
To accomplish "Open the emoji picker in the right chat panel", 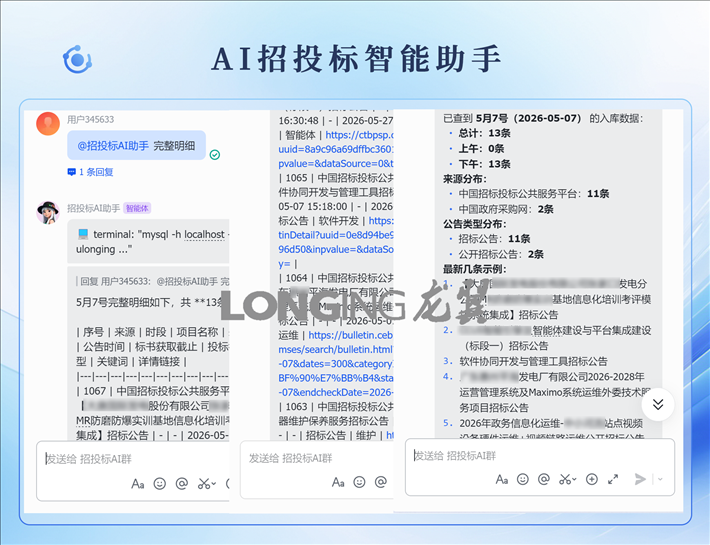I will point(523,479).
